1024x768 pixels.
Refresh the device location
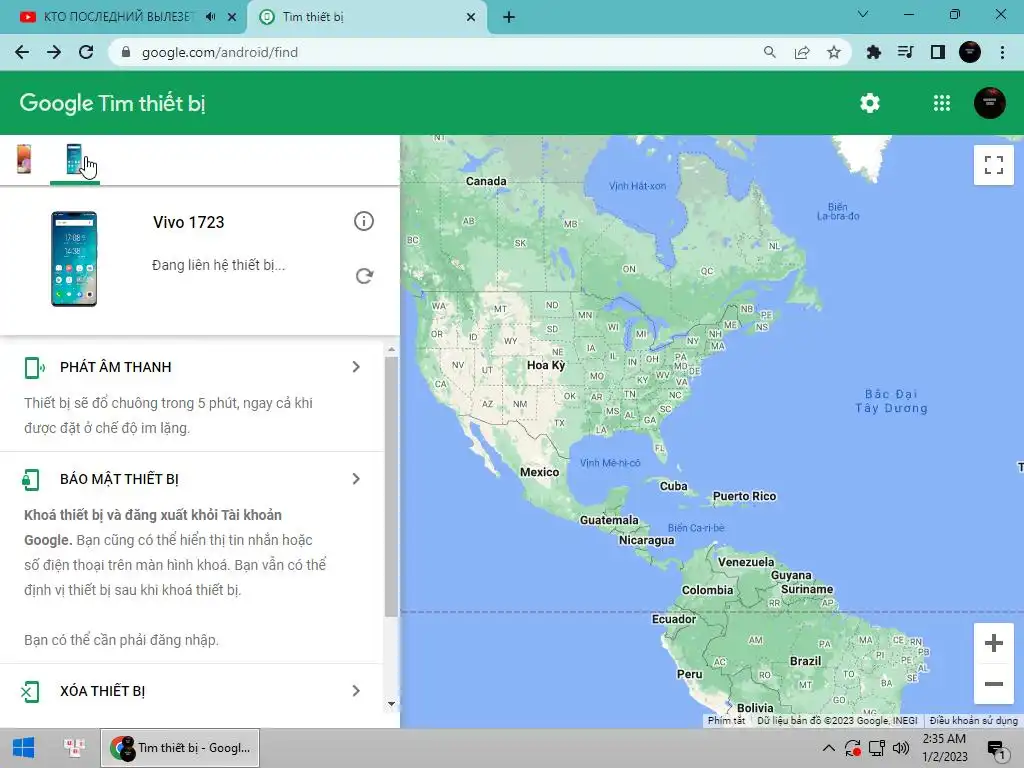click(364, 276)
